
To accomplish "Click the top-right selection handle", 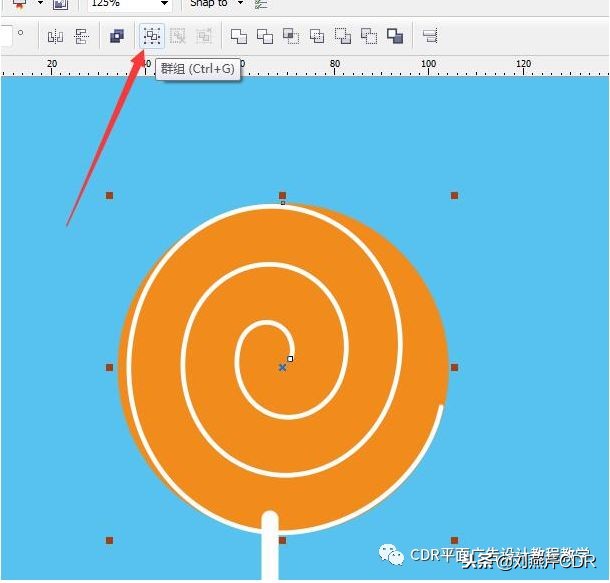I will [x=454, y=195].
